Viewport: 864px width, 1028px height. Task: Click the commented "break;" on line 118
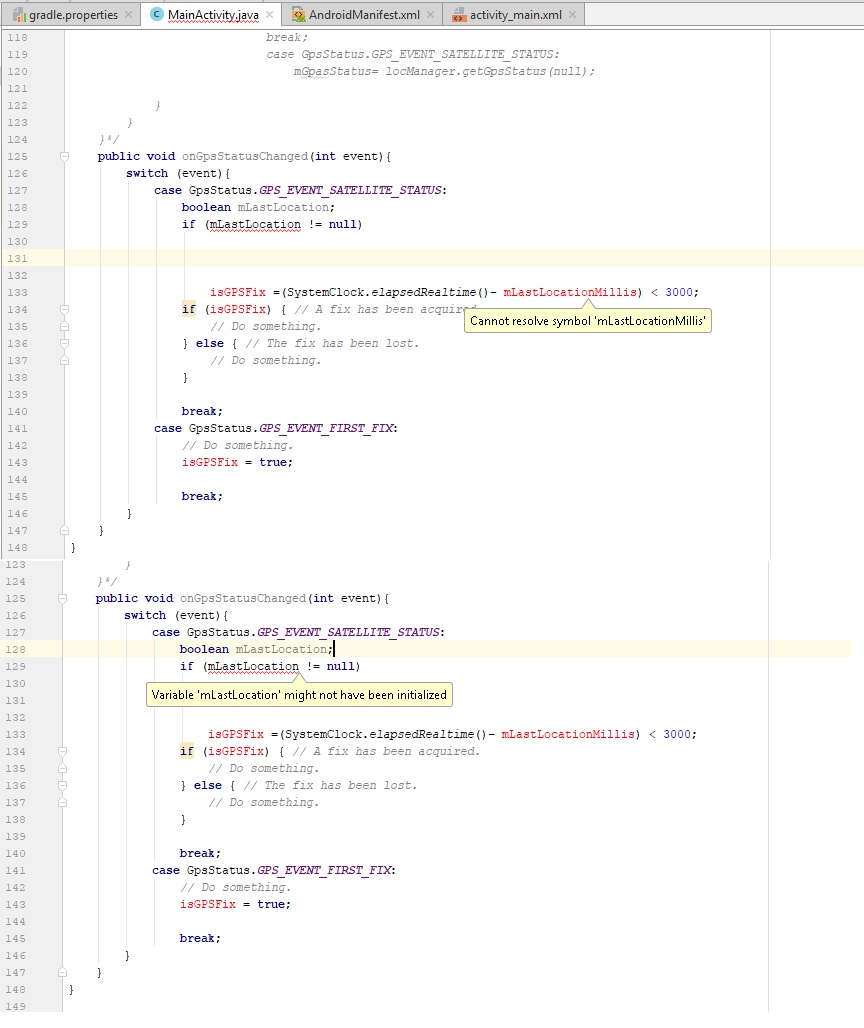pos(286,37)
